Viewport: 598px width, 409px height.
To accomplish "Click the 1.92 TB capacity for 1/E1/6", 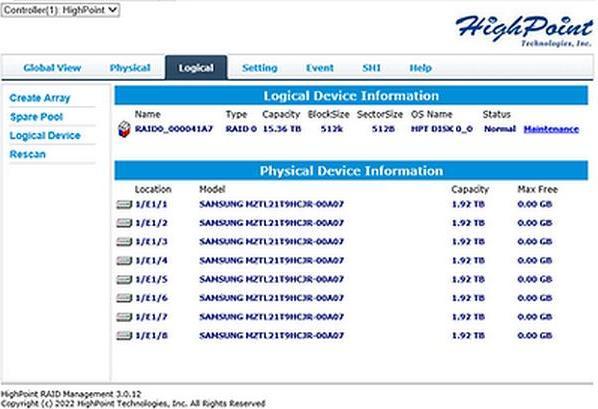I will 468,298.
